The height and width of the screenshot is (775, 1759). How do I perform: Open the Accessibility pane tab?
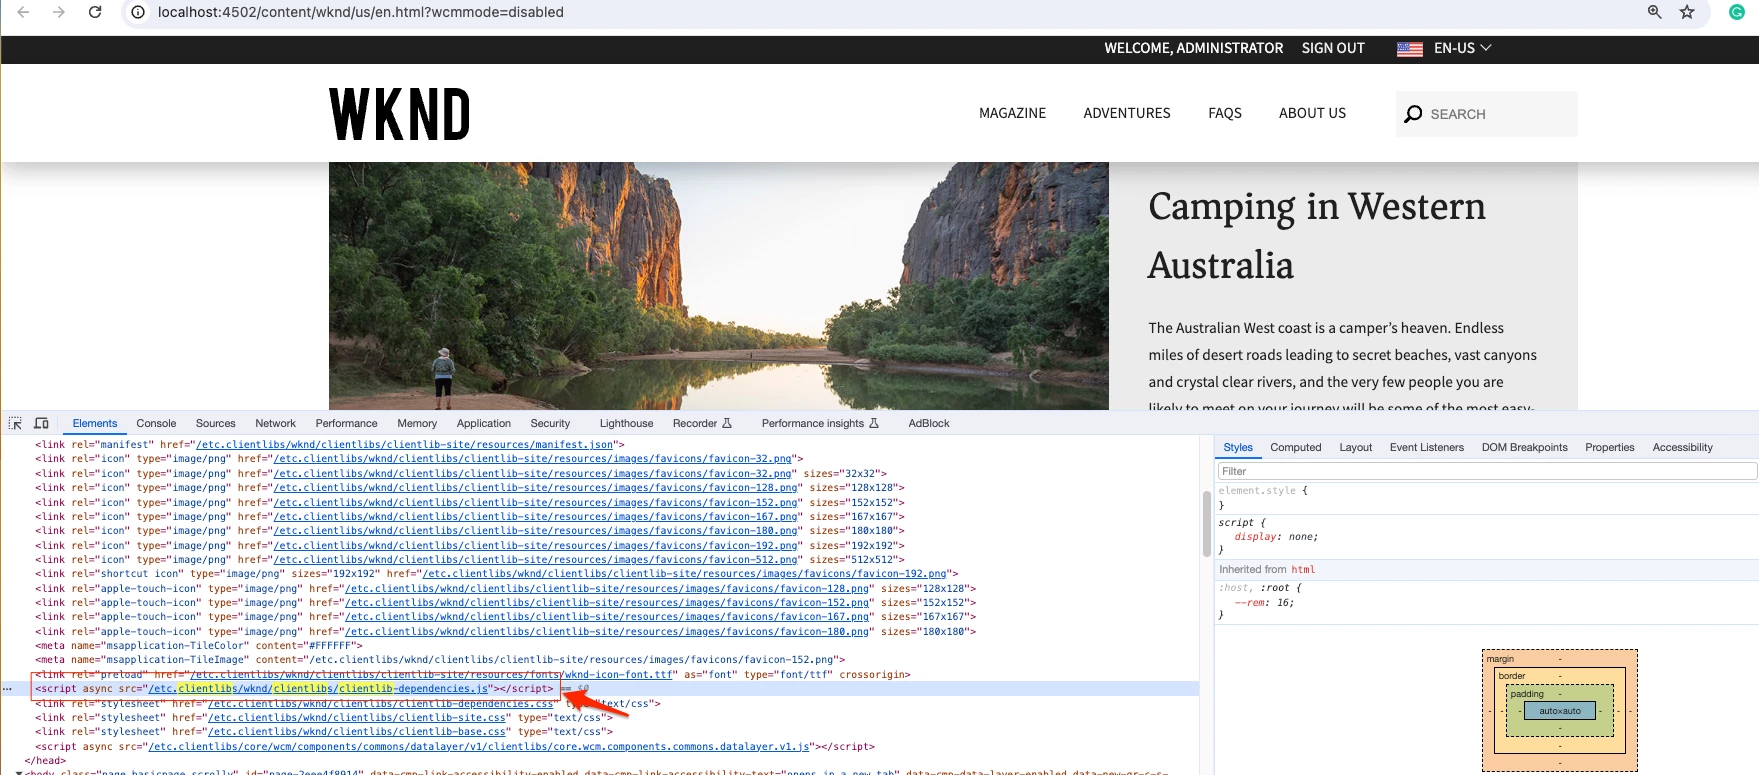coord(1683,448)
